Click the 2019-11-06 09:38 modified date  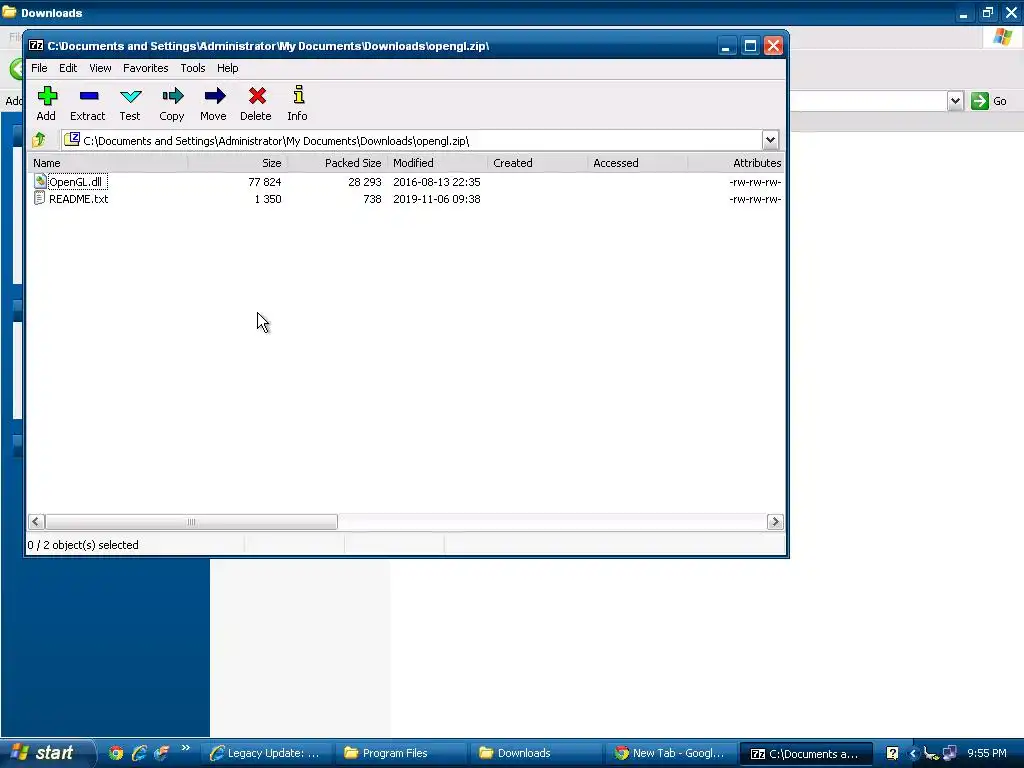click(x=437, y=199)
